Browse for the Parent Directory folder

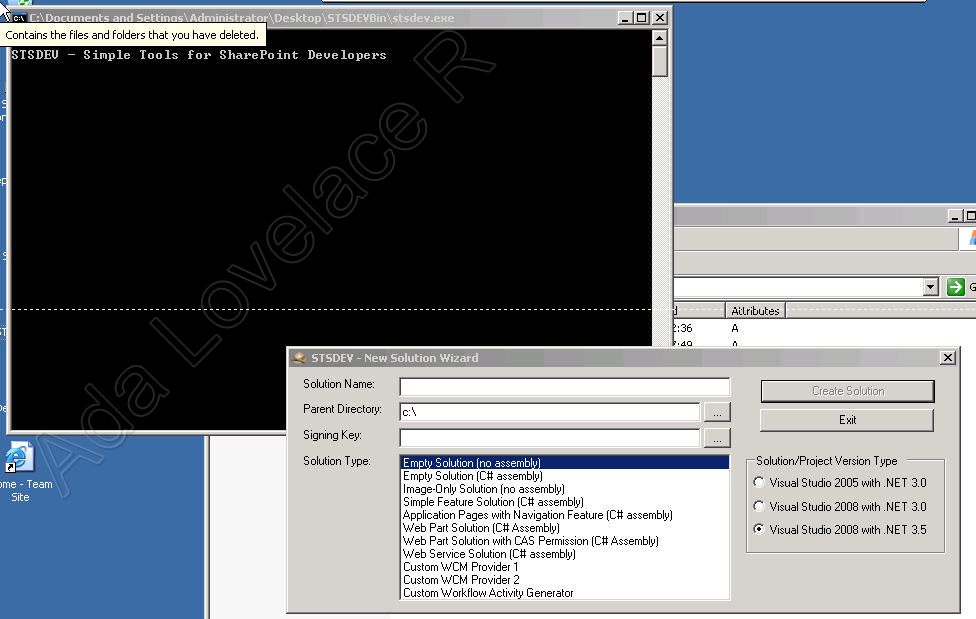[x=717, y=412]
